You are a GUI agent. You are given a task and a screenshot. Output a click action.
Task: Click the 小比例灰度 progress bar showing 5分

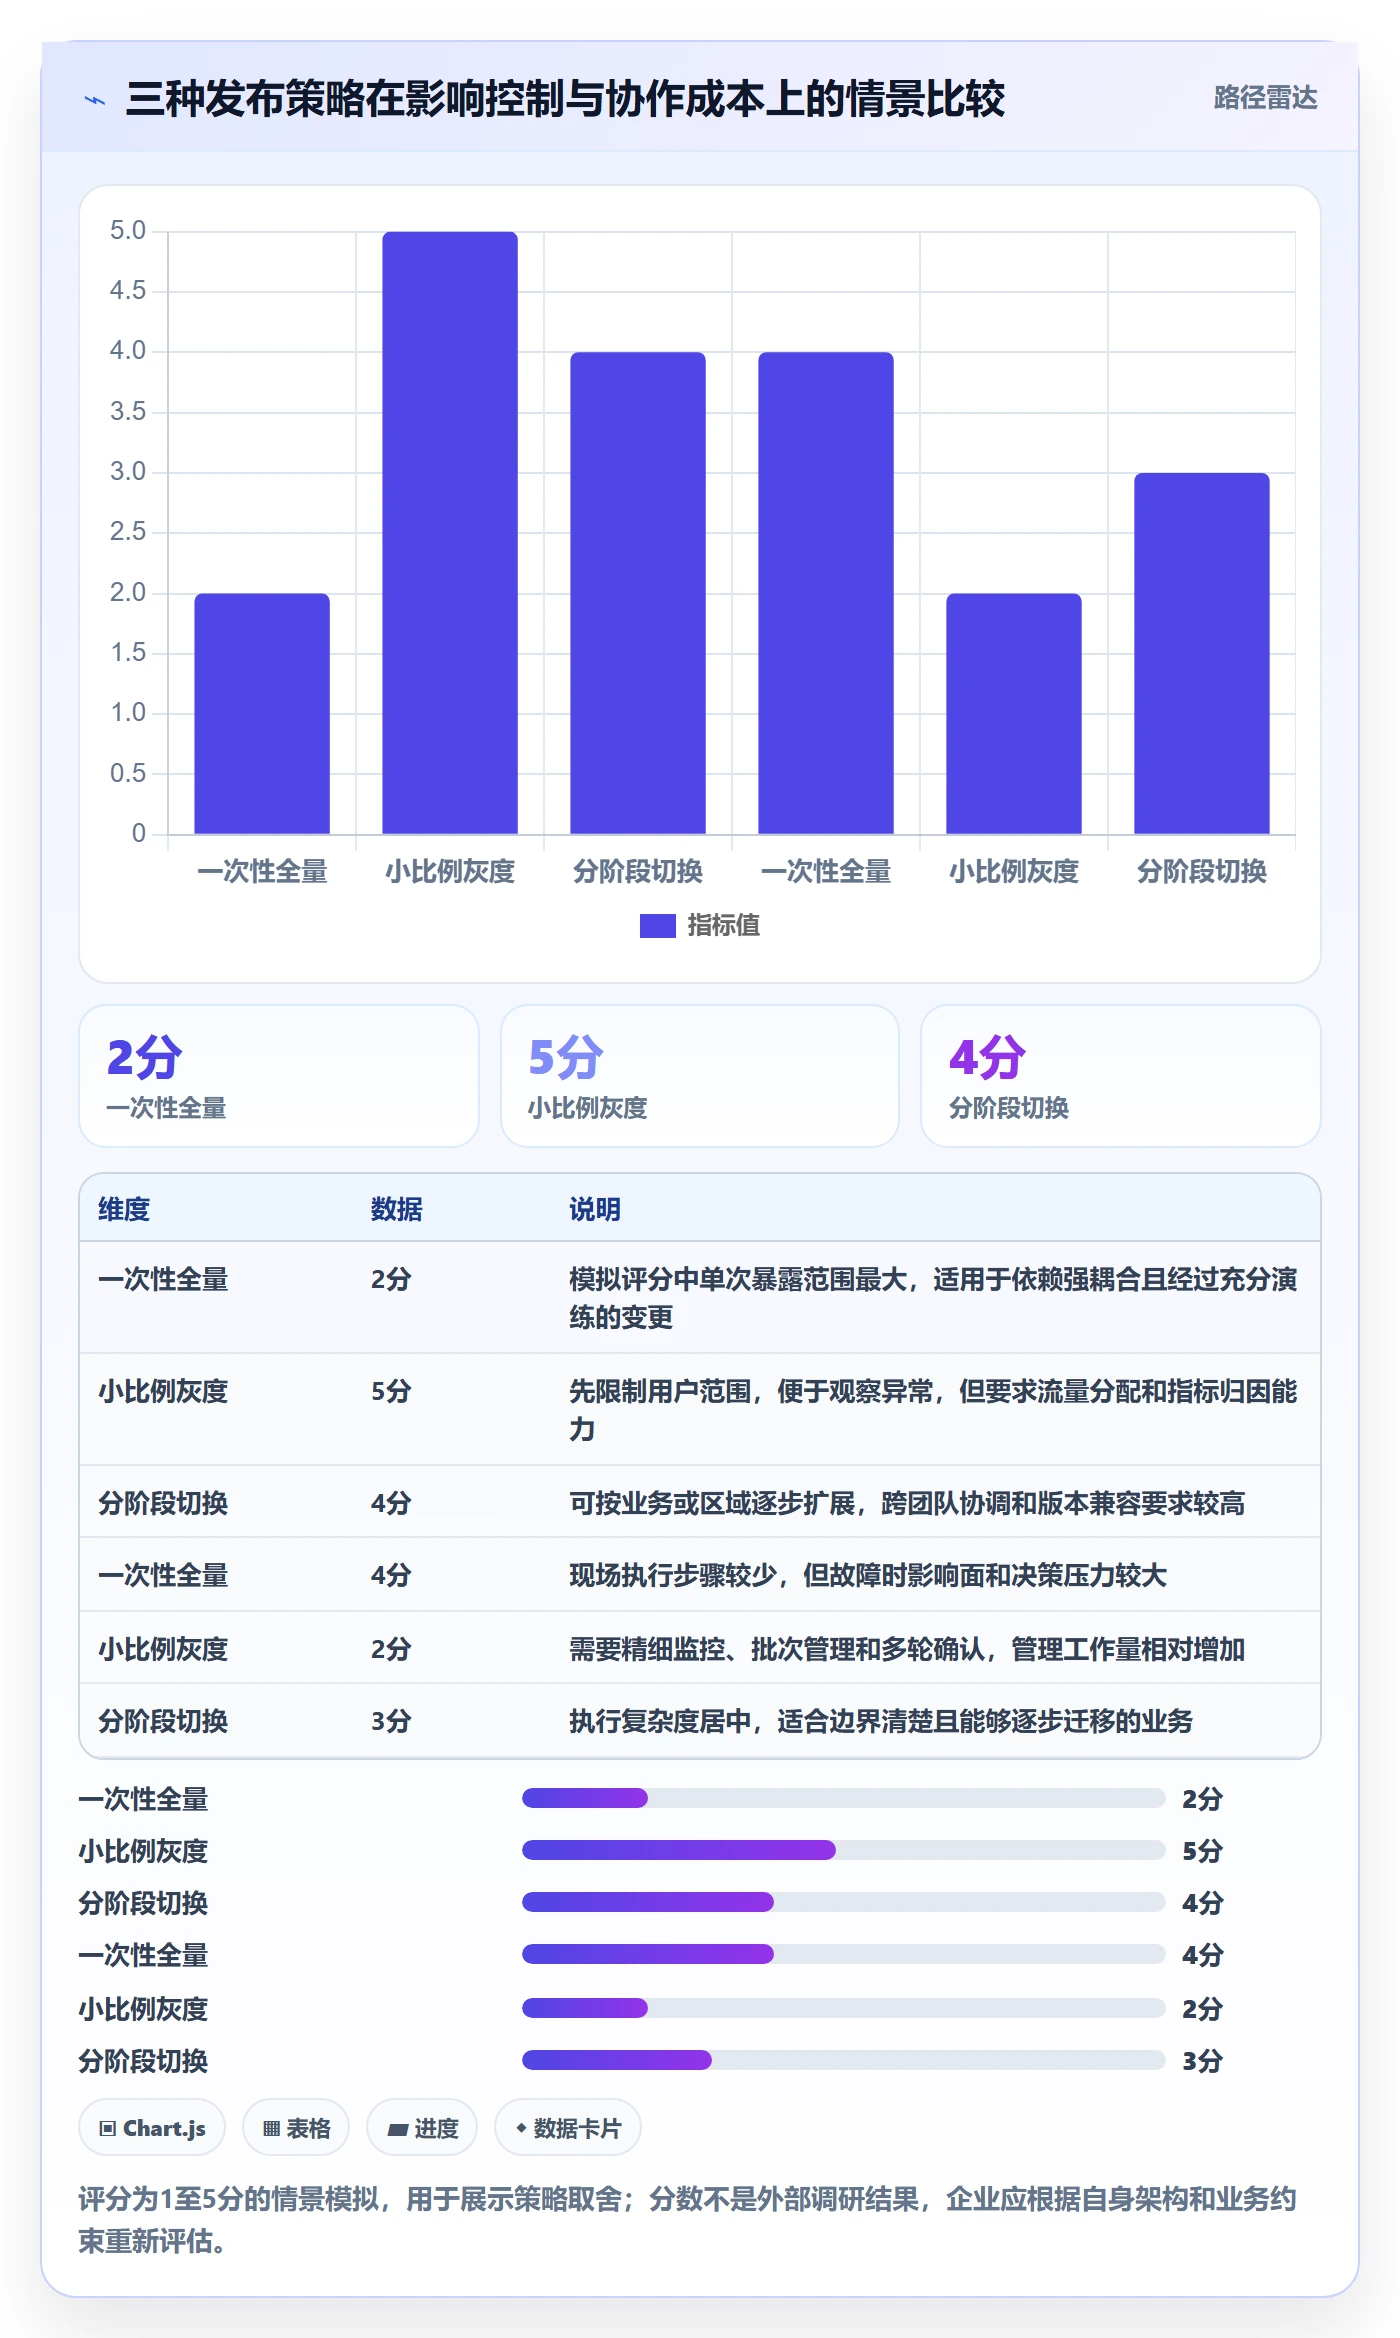click(843, 1850)
